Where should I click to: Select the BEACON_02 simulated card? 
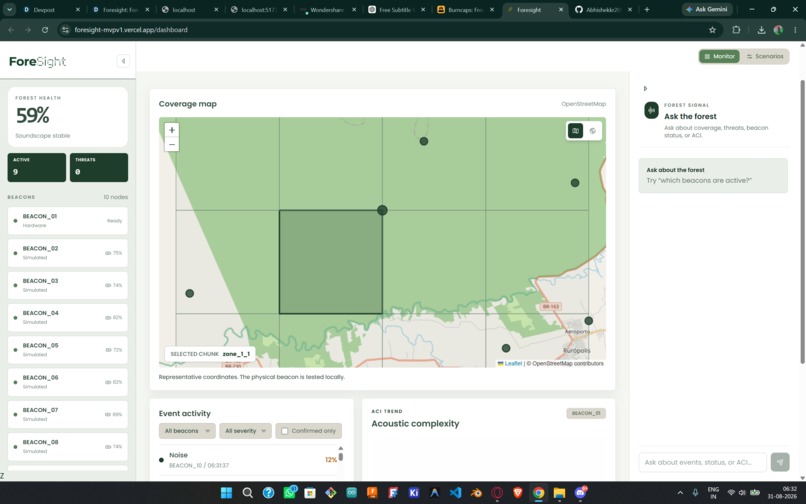click(68, 253)
